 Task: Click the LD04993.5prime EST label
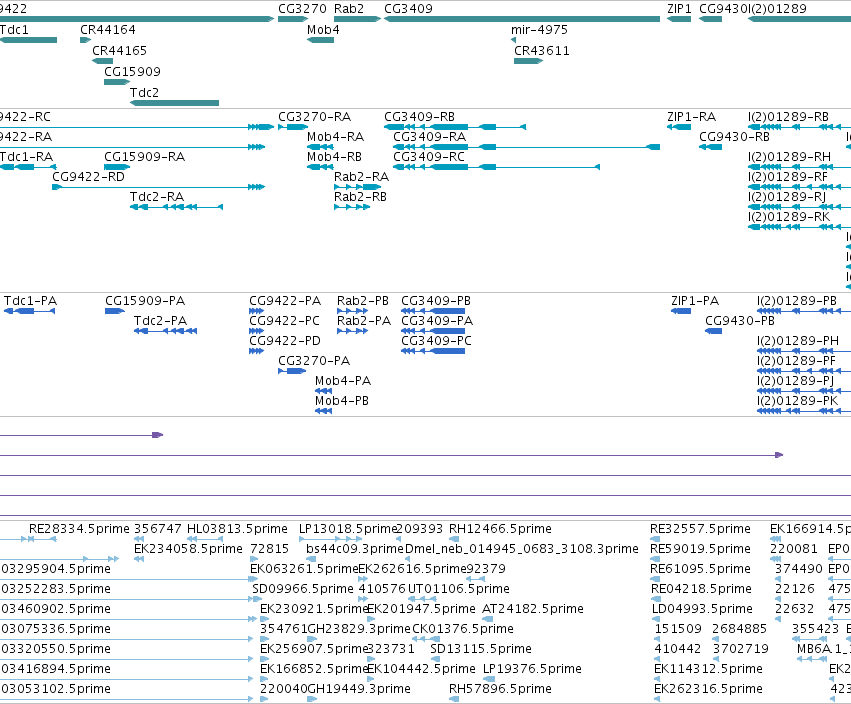tap(702, 609)
